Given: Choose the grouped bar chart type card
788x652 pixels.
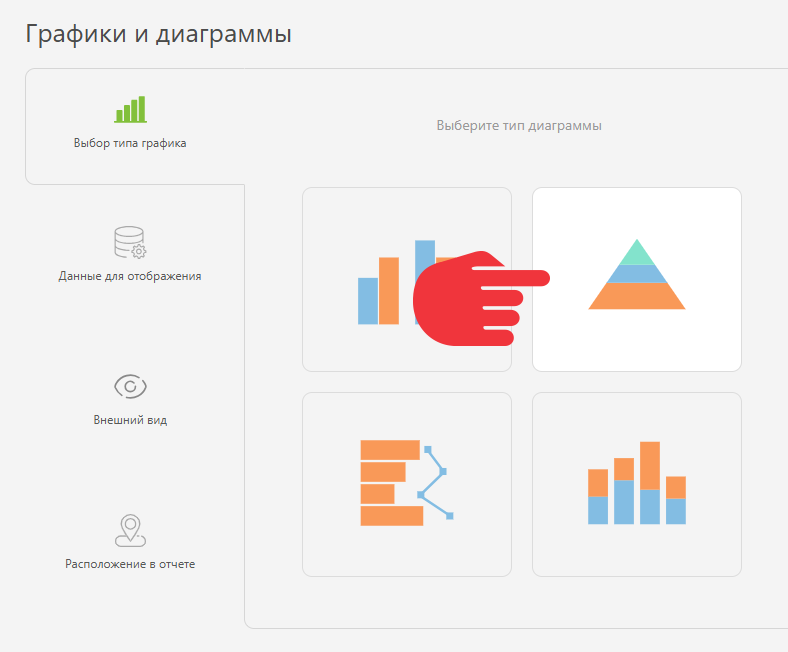Looking at the screenshot, I should (x=407, y=280).
